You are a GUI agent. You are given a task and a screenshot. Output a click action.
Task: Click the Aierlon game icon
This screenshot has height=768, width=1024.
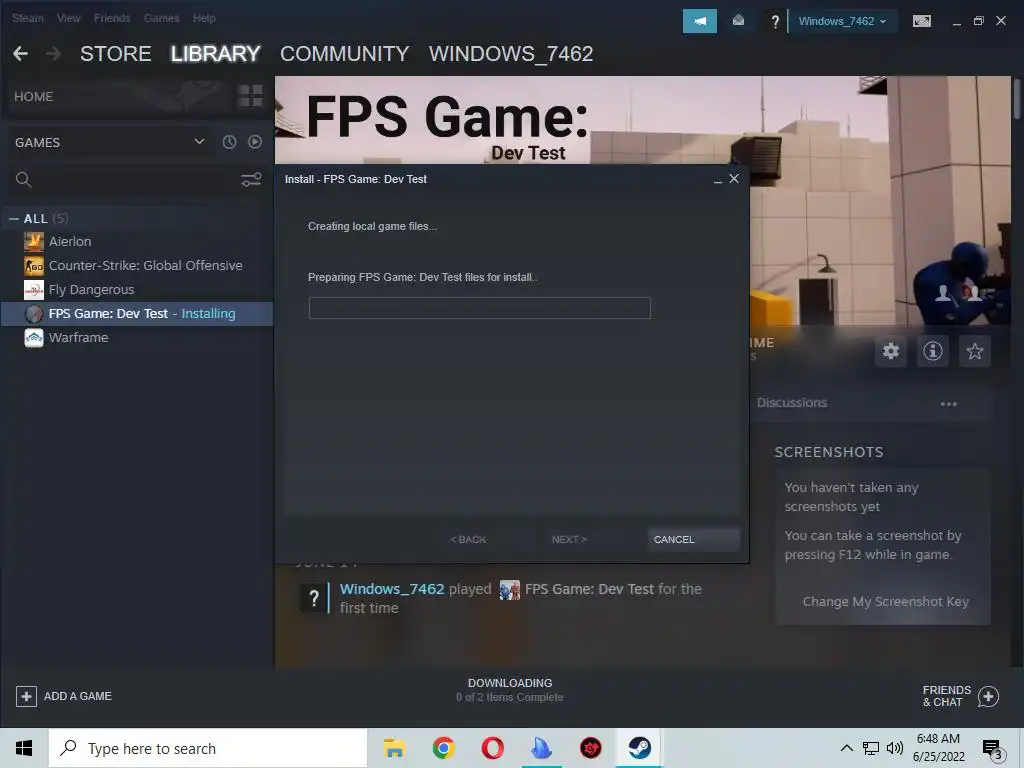33,242
